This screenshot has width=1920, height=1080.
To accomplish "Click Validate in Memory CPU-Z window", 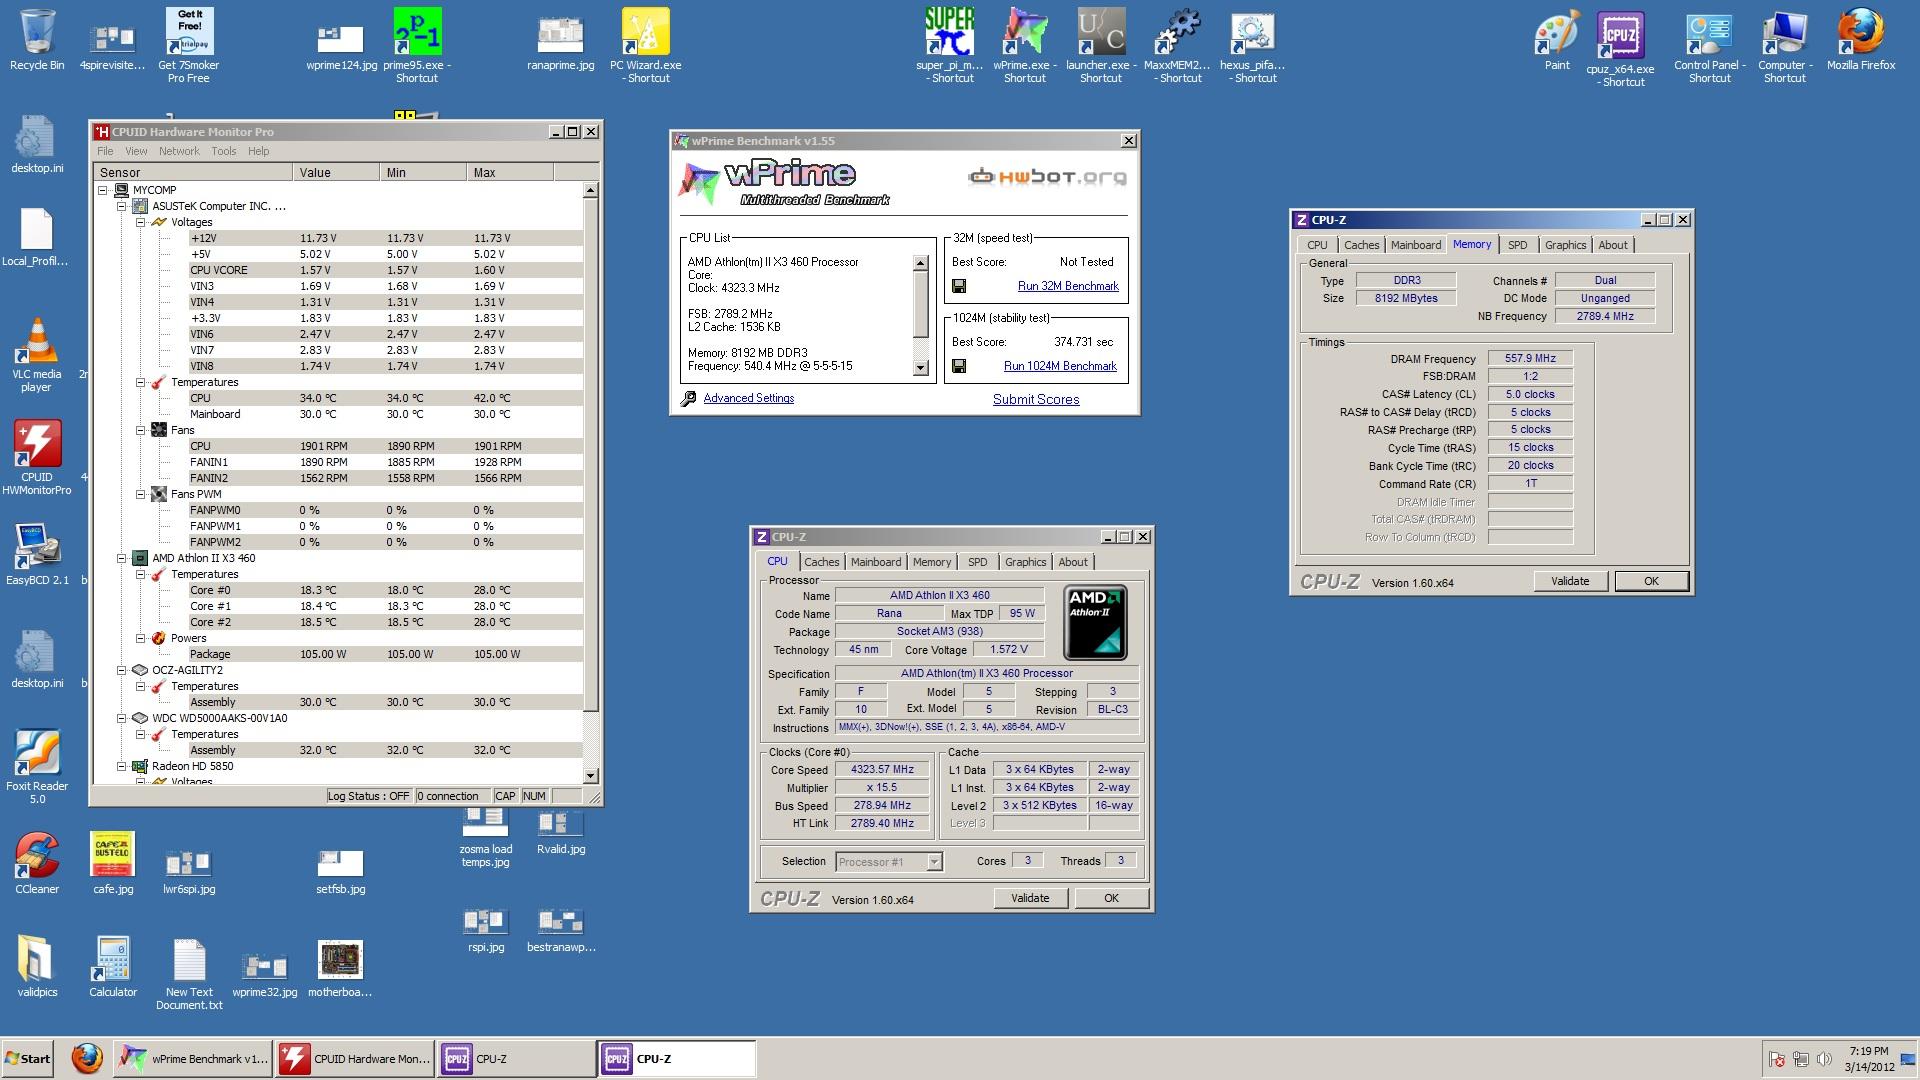I will pos(1570,581).
